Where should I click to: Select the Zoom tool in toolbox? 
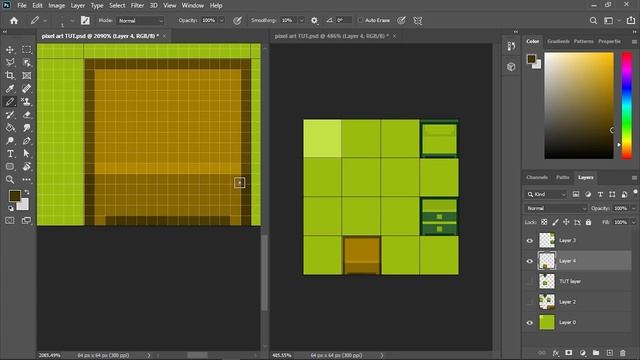(x=10, y=180)
